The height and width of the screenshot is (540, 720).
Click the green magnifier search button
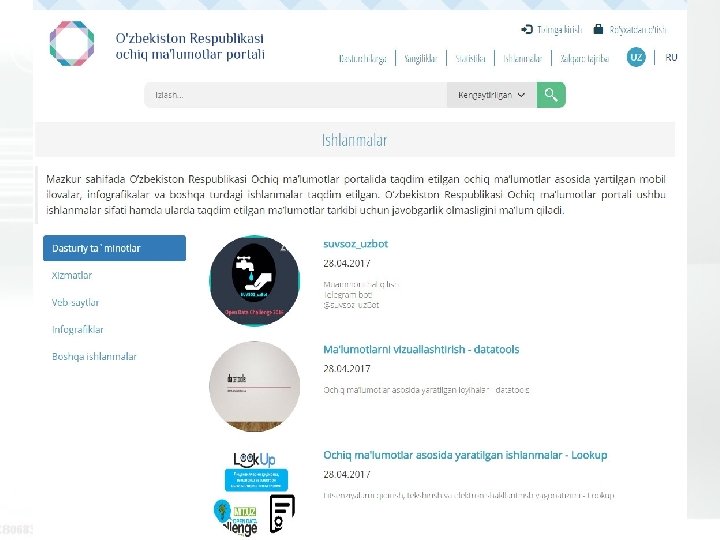point(551,95)
